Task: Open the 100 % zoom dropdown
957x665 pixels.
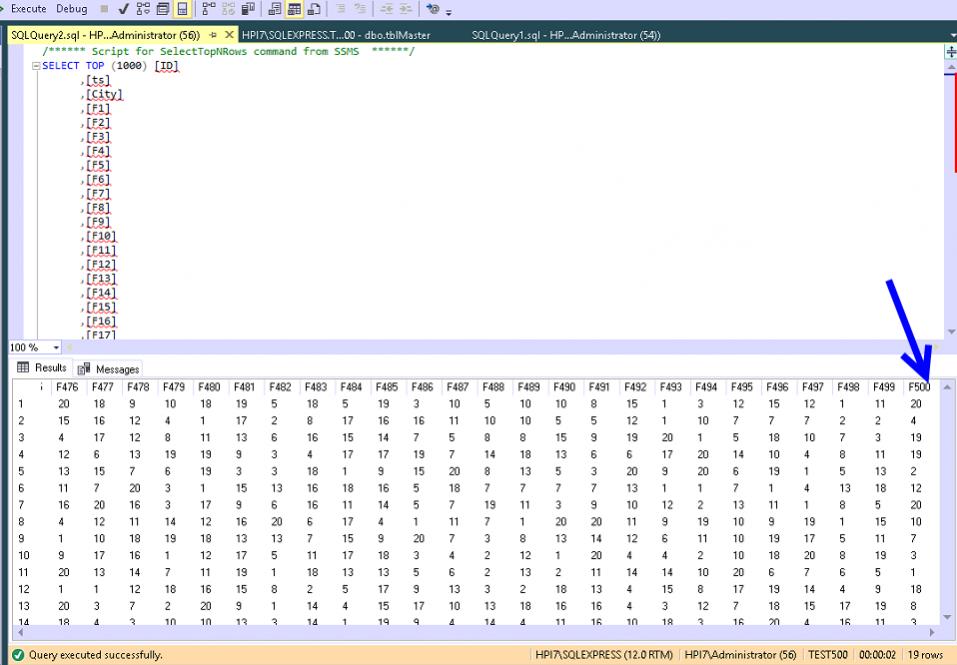Action: point(56,348)
